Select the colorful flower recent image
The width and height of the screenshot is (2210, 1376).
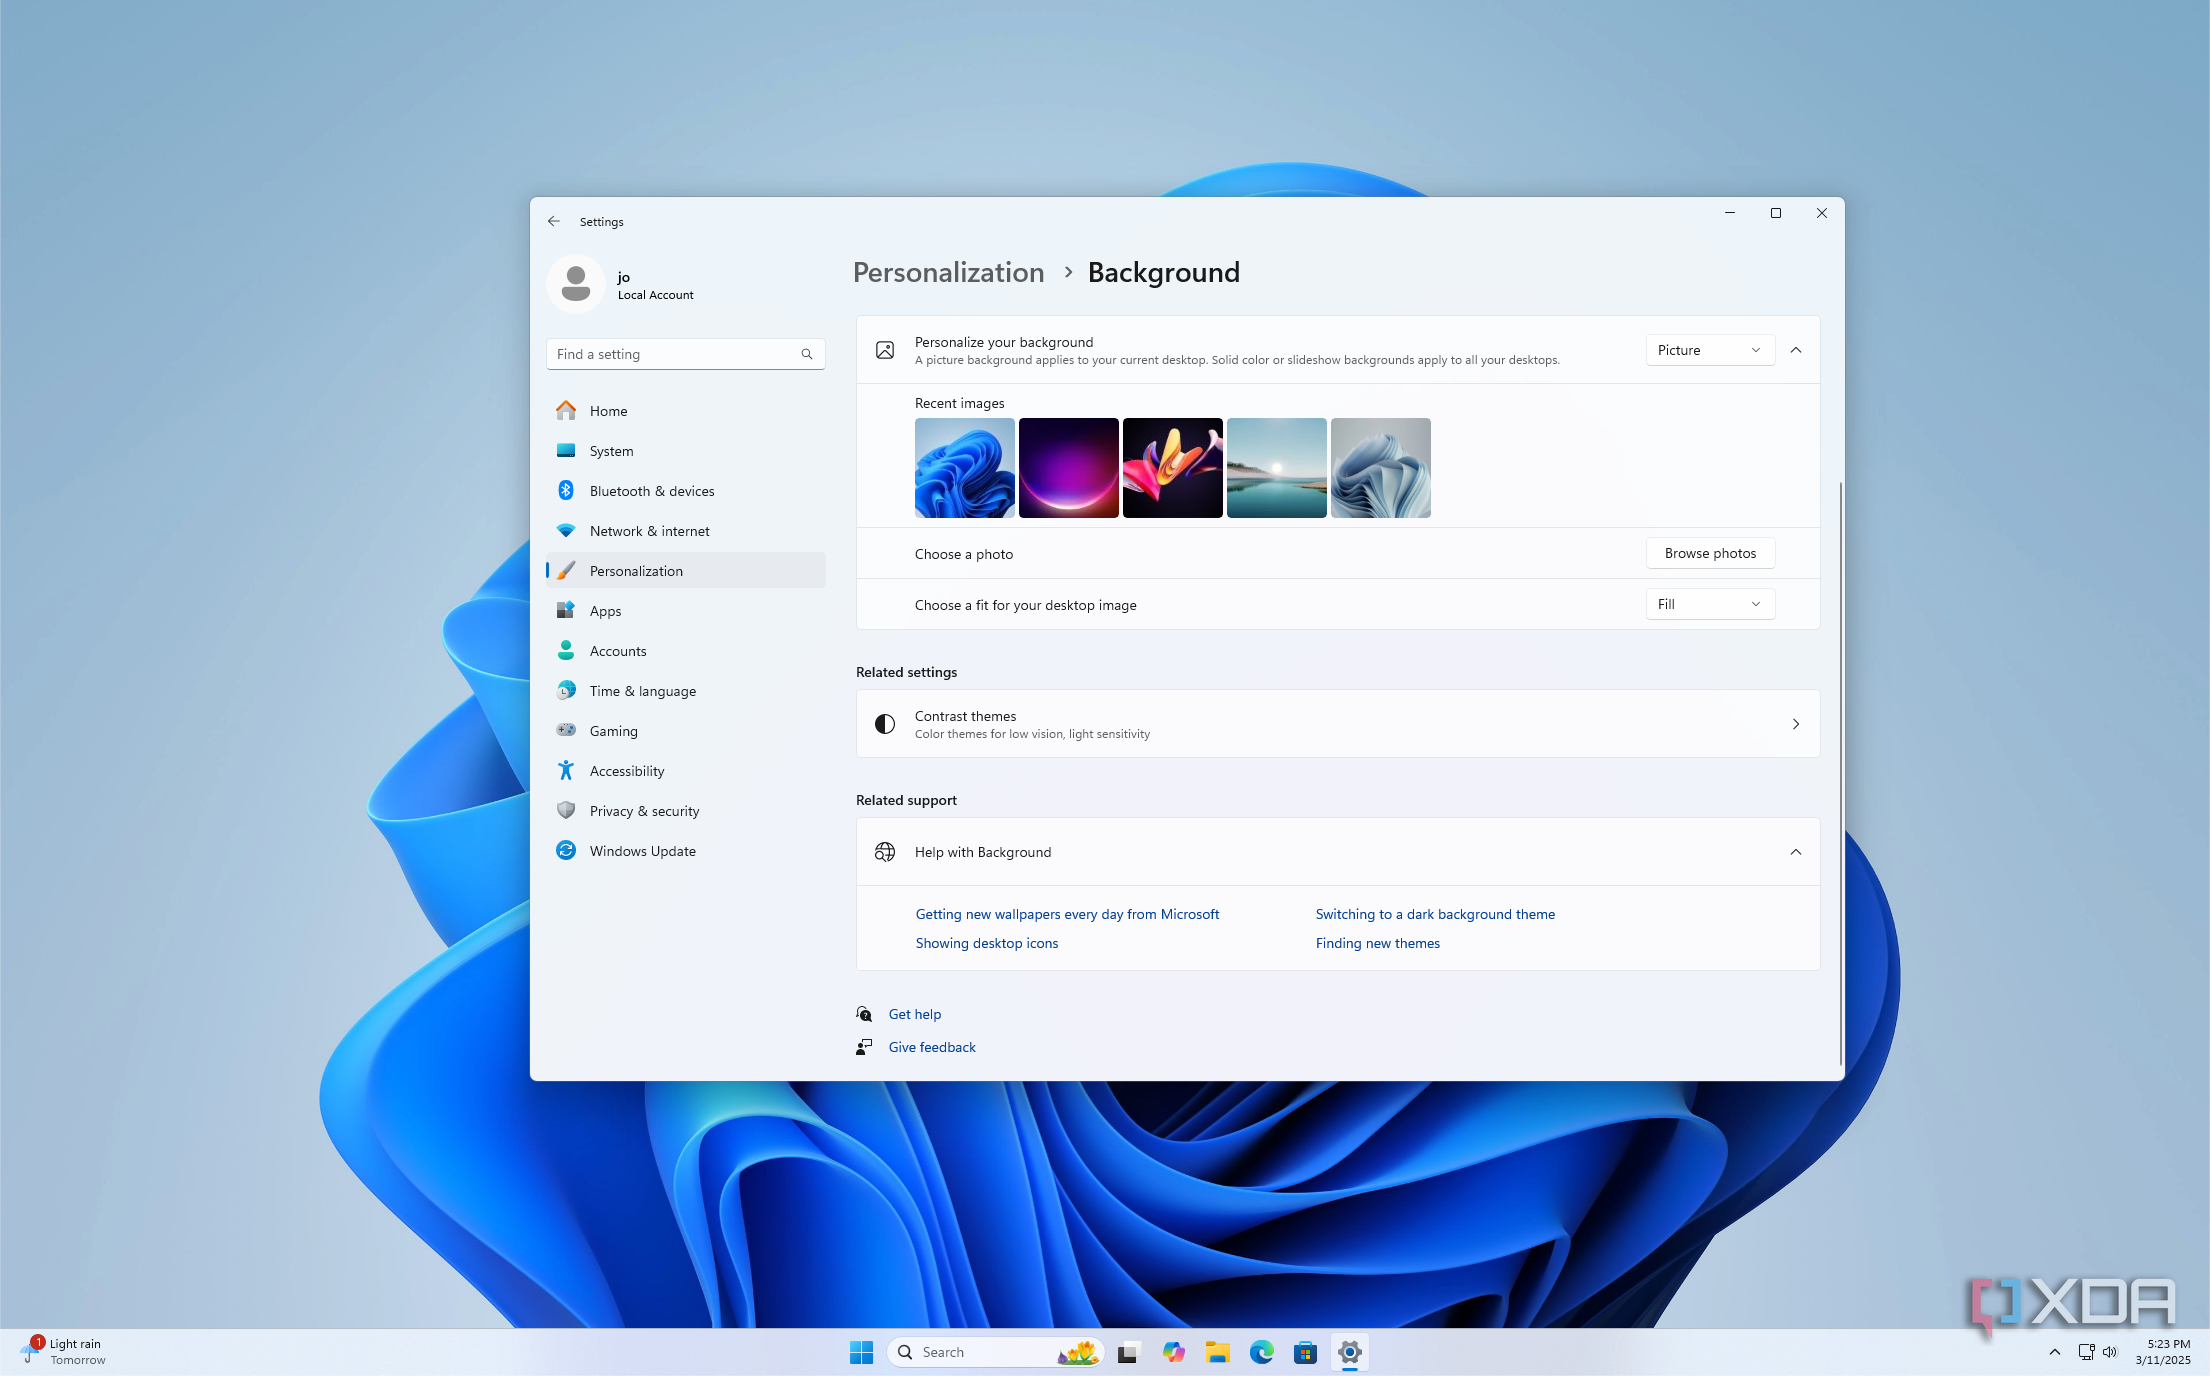click(1173, 468)
